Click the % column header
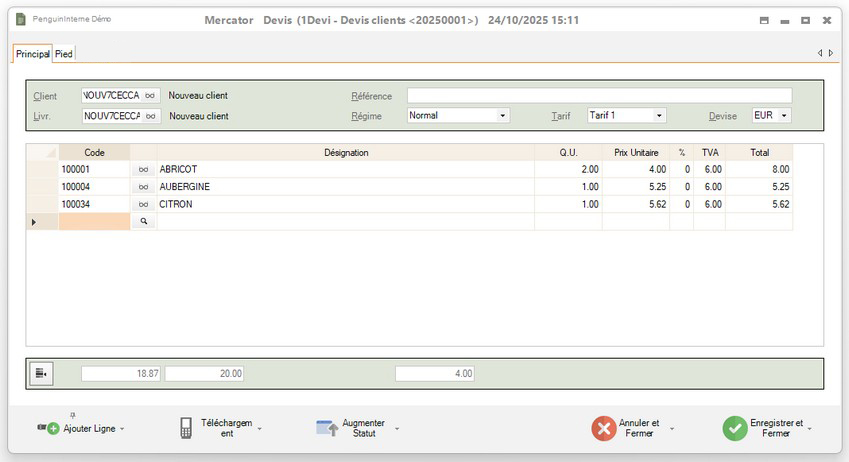 click(682, 152)
